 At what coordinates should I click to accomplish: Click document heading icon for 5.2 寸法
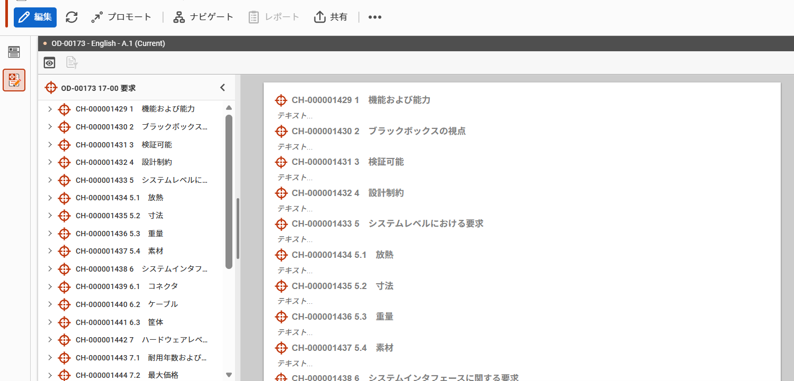(x=281, y=286)
